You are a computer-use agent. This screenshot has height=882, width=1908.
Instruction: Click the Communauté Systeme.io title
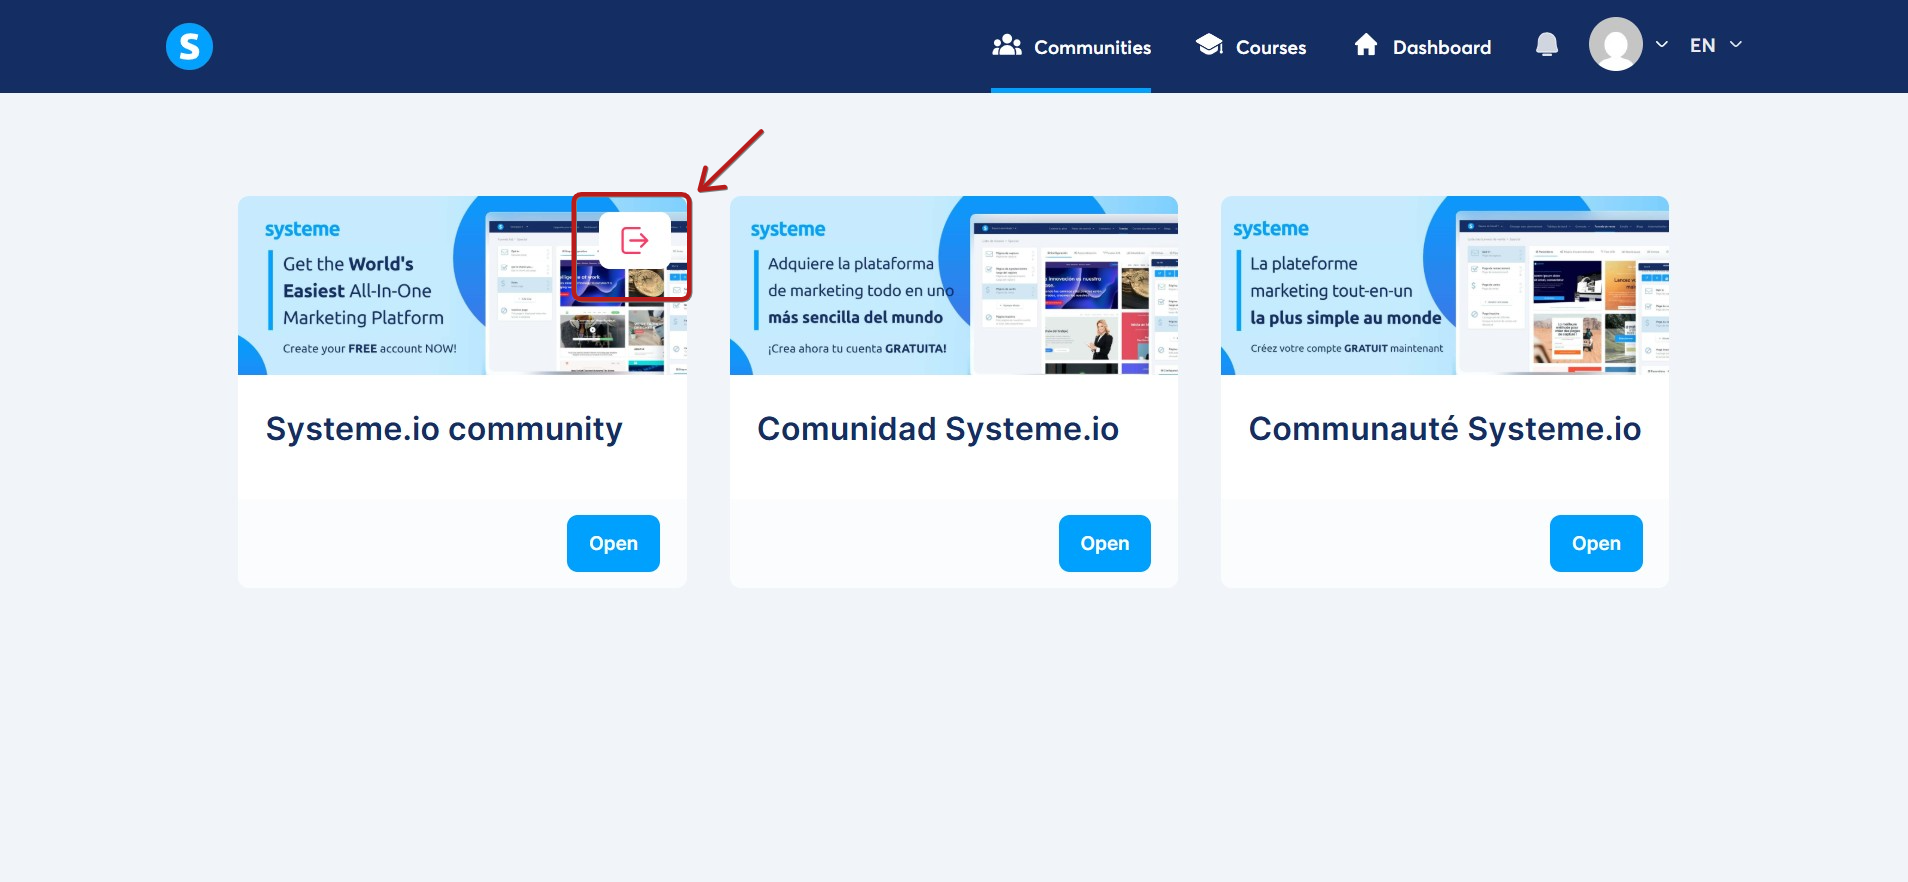(1445, 429)
